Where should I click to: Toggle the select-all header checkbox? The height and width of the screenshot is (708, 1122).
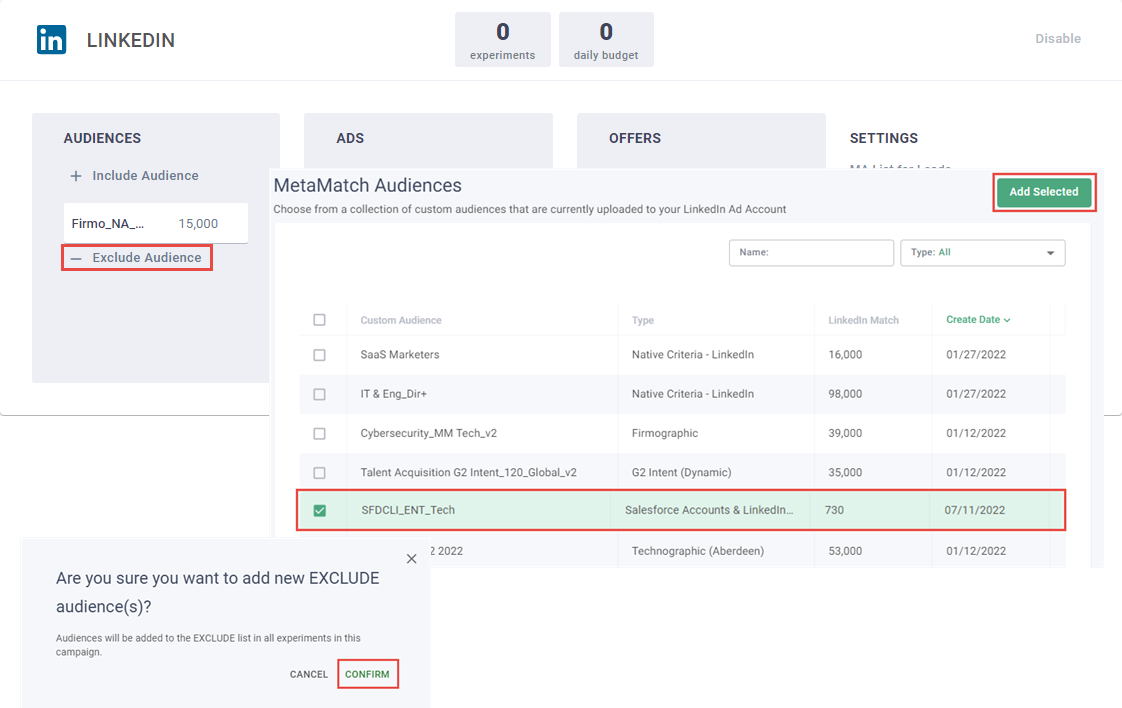click(320, 320)
